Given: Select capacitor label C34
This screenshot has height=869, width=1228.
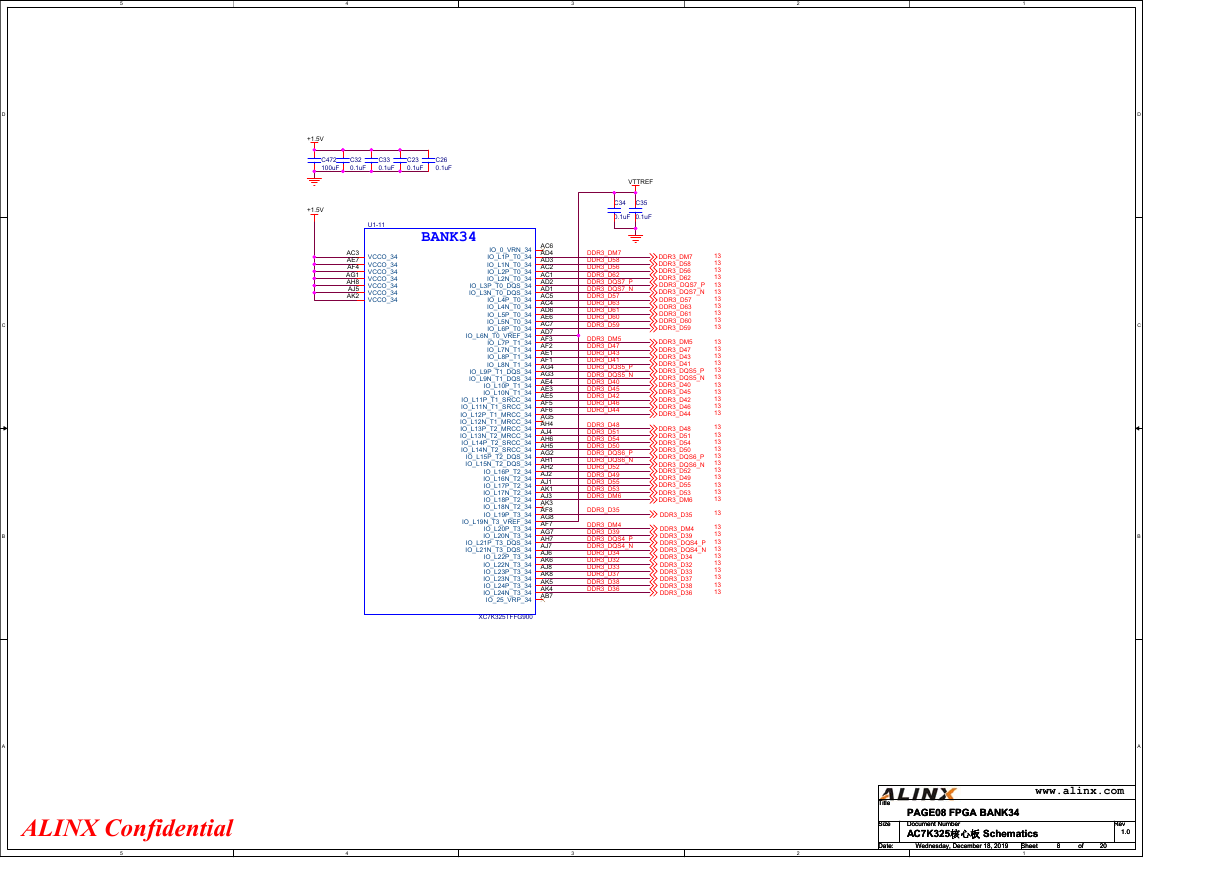Looking at the screenshot, I should point(619,203).
